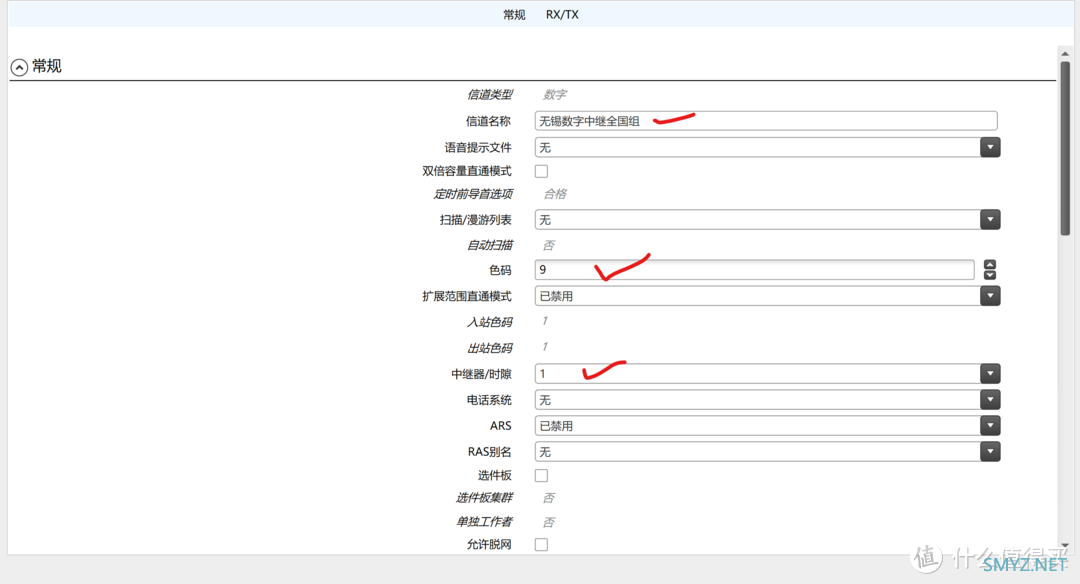
Task: Open the 语音提示文件 dropdown
Action: [x=990, y=147]
